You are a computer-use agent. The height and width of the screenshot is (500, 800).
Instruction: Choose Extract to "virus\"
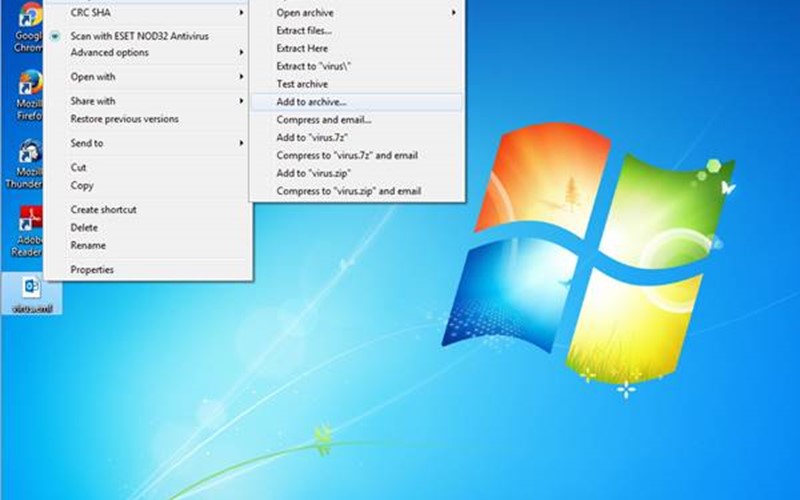pyautogui.click(x=357, y=66)
